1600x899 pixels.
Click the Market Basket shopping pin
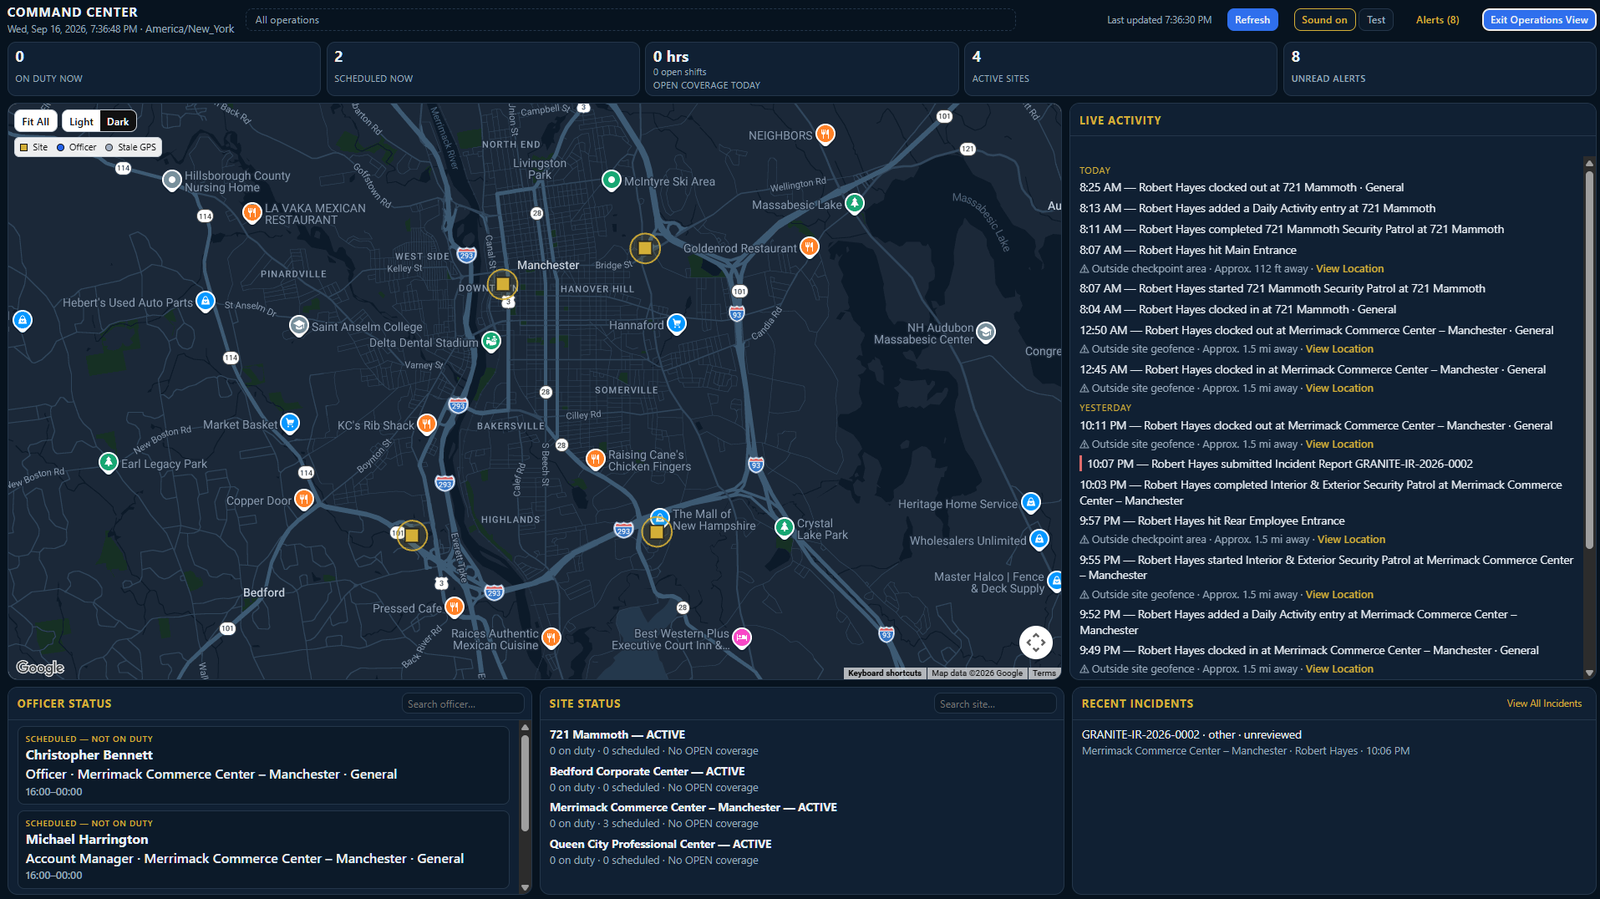coord(290,423)
